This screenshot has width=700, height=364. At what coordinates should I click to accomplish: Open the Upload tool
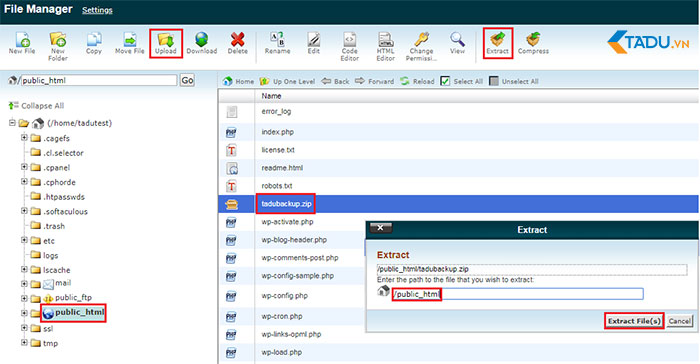(x=166, y=43)
